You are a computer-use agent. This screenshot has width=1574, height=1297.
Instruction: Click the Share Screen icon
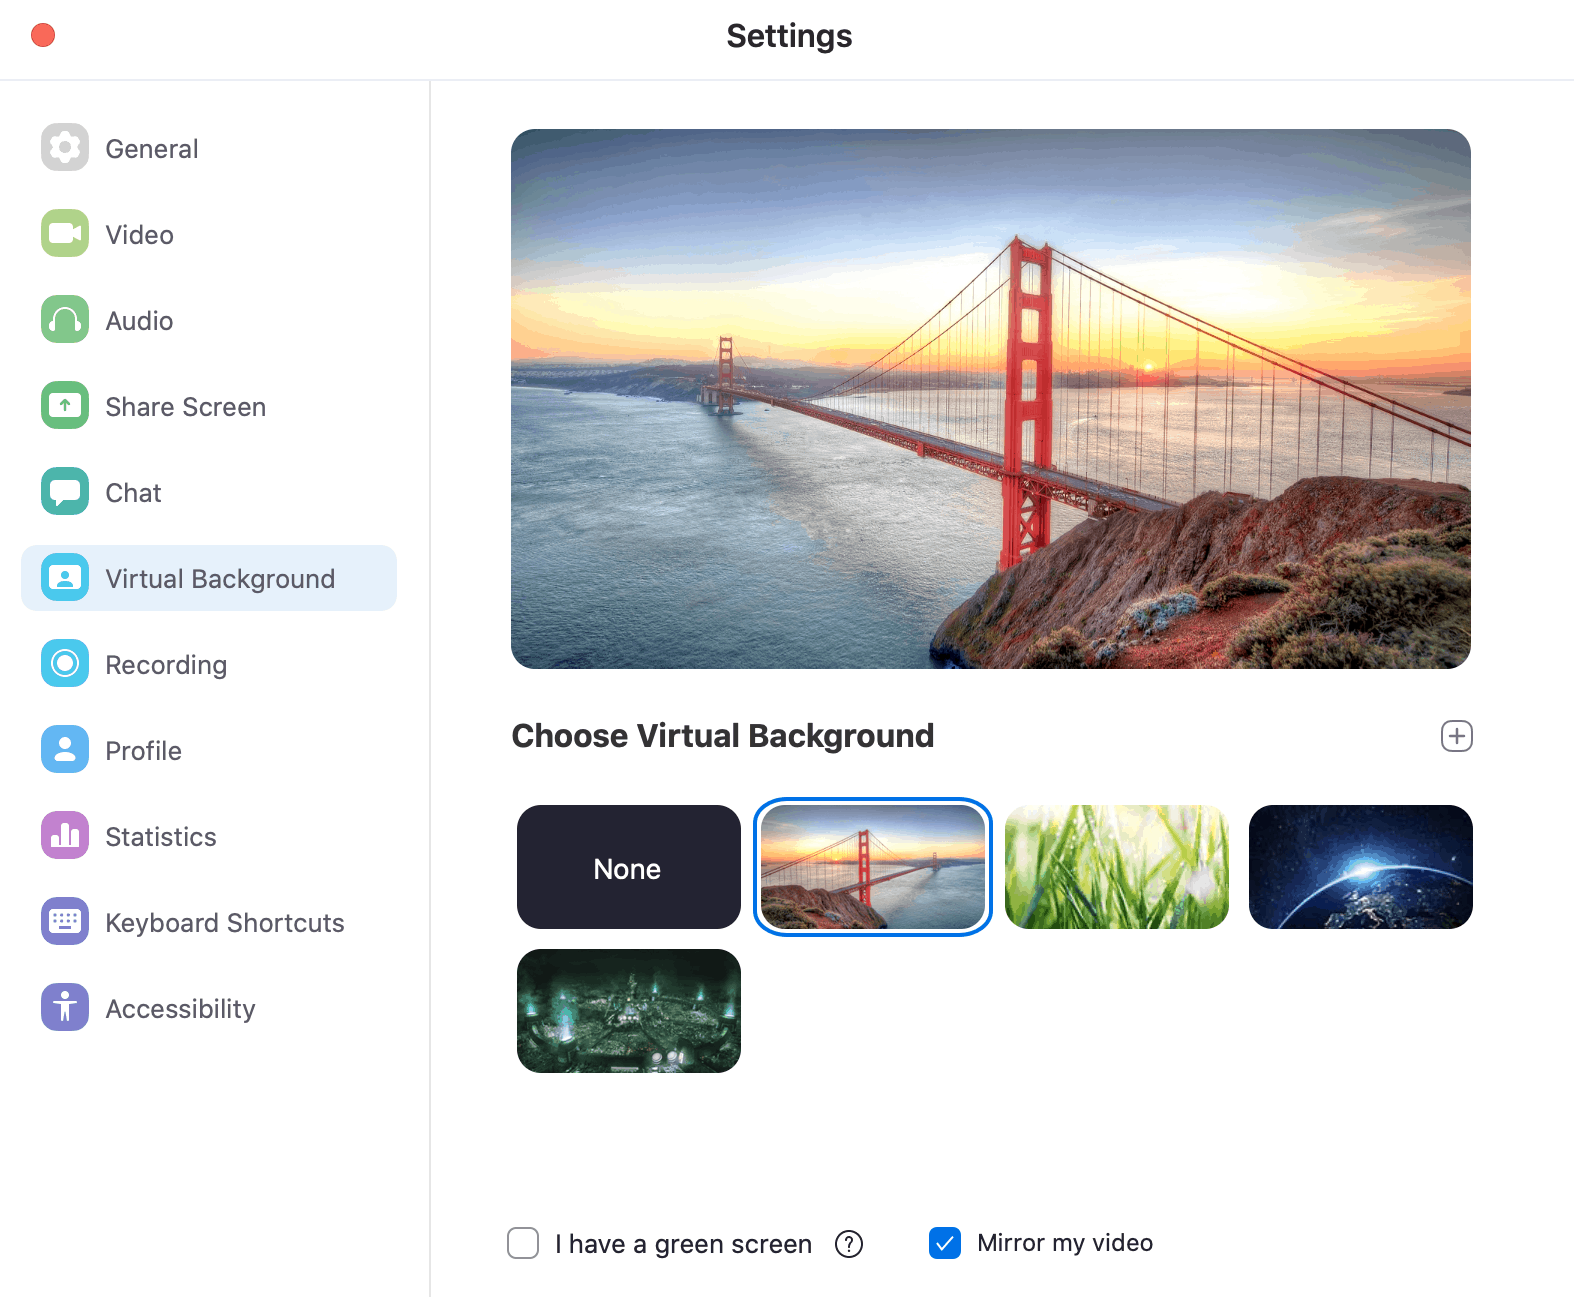[x=65, y=406]
